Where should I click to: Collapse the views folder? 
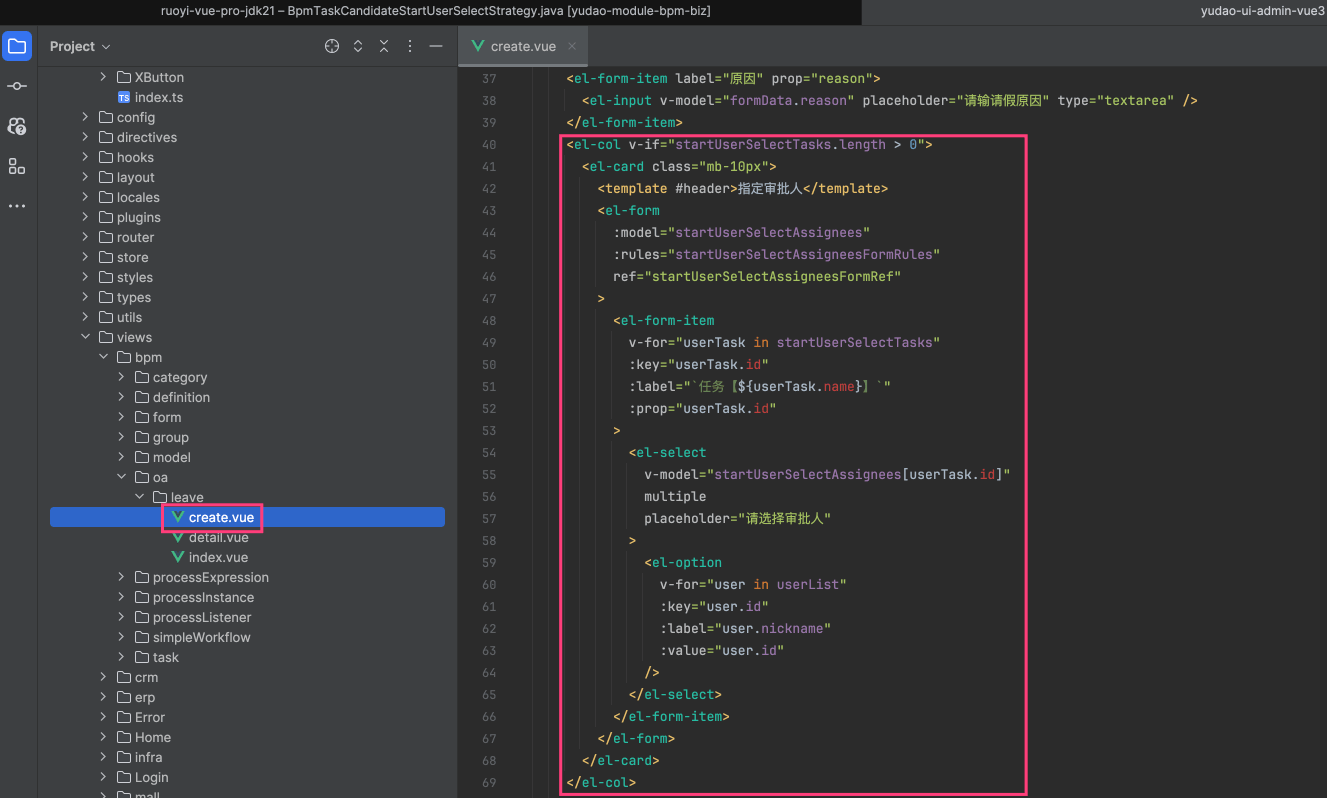tap(85, 338)
